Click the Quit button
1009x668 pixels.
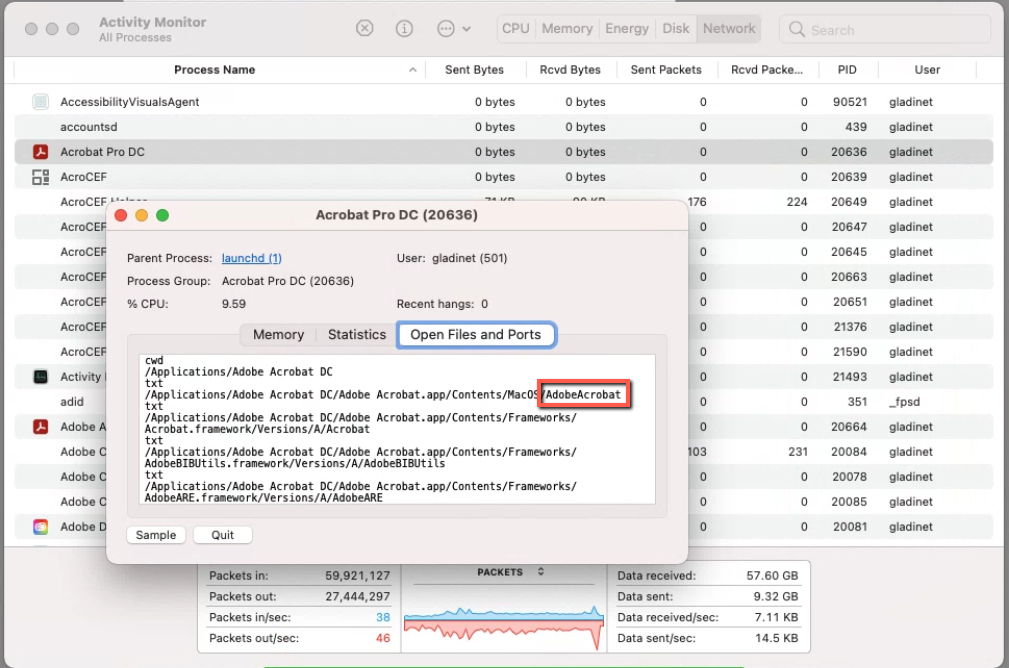point(223,535)
